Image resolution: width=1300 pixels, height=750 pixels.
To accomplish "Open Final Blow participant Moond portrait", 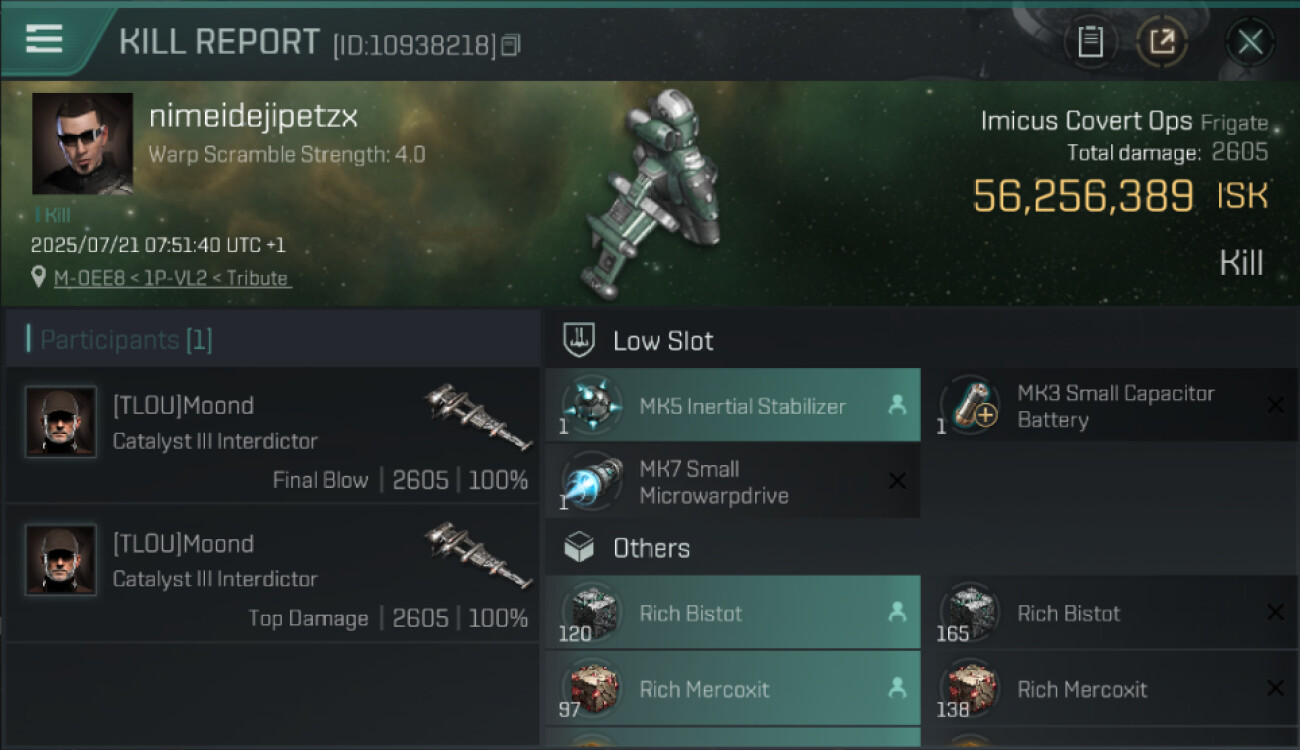I will [x=61, y=422].
